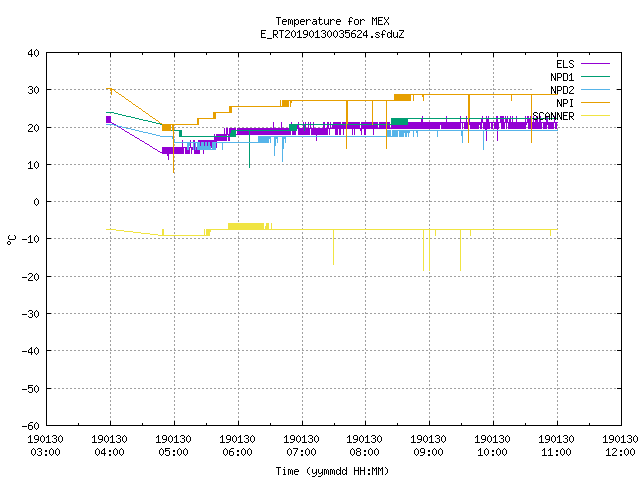
Task: Click the yellow SCANNER legend line sample
Action: click(595, 116)
